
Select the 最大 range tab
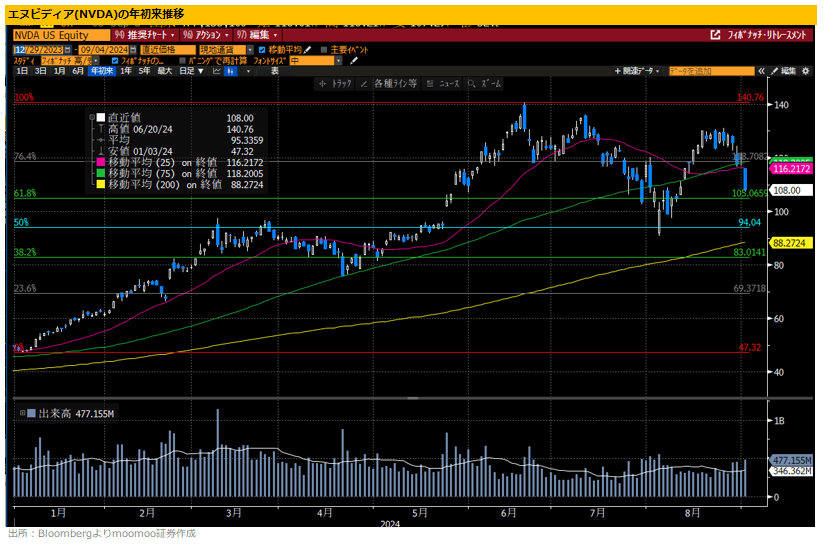[165, 71]
